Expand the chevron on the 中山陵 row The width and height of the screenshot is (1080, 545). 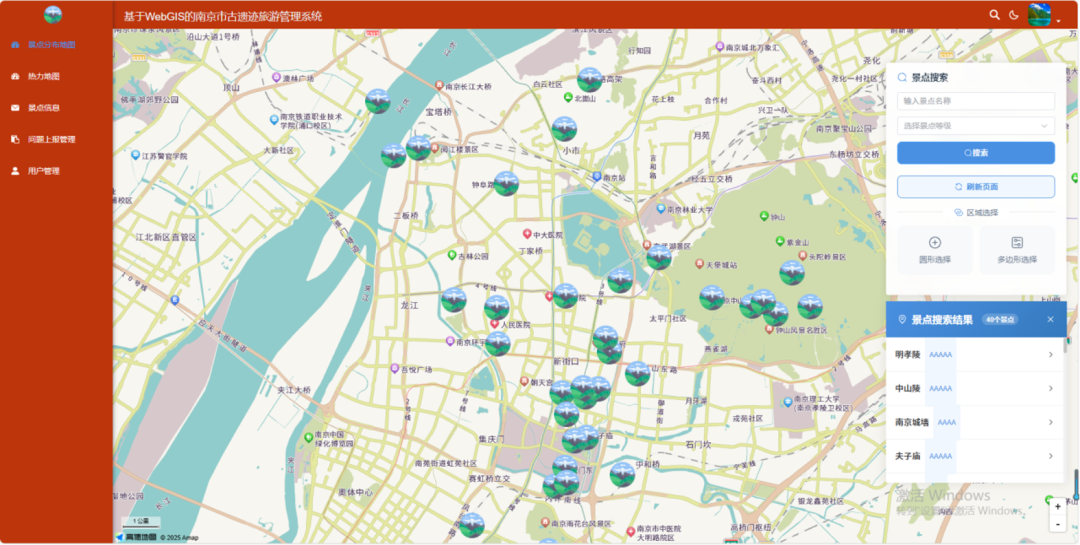click(x=1050, y=389)
